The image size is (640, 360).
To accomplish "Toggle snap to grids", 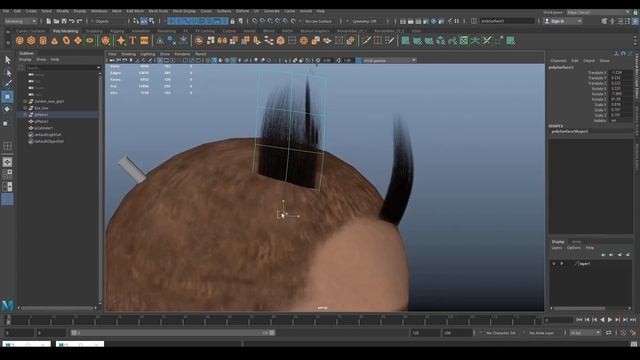I will pos(255,21).
